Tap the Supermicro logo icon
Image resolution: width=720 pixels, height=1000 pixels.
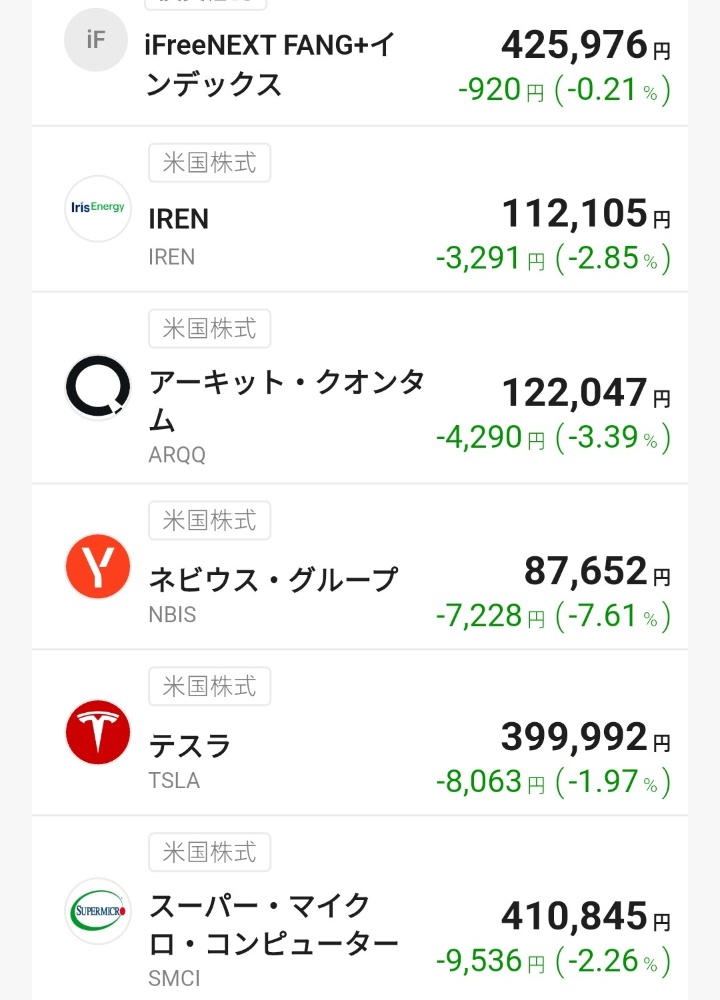pyautogui.click(x=98, y=911)
